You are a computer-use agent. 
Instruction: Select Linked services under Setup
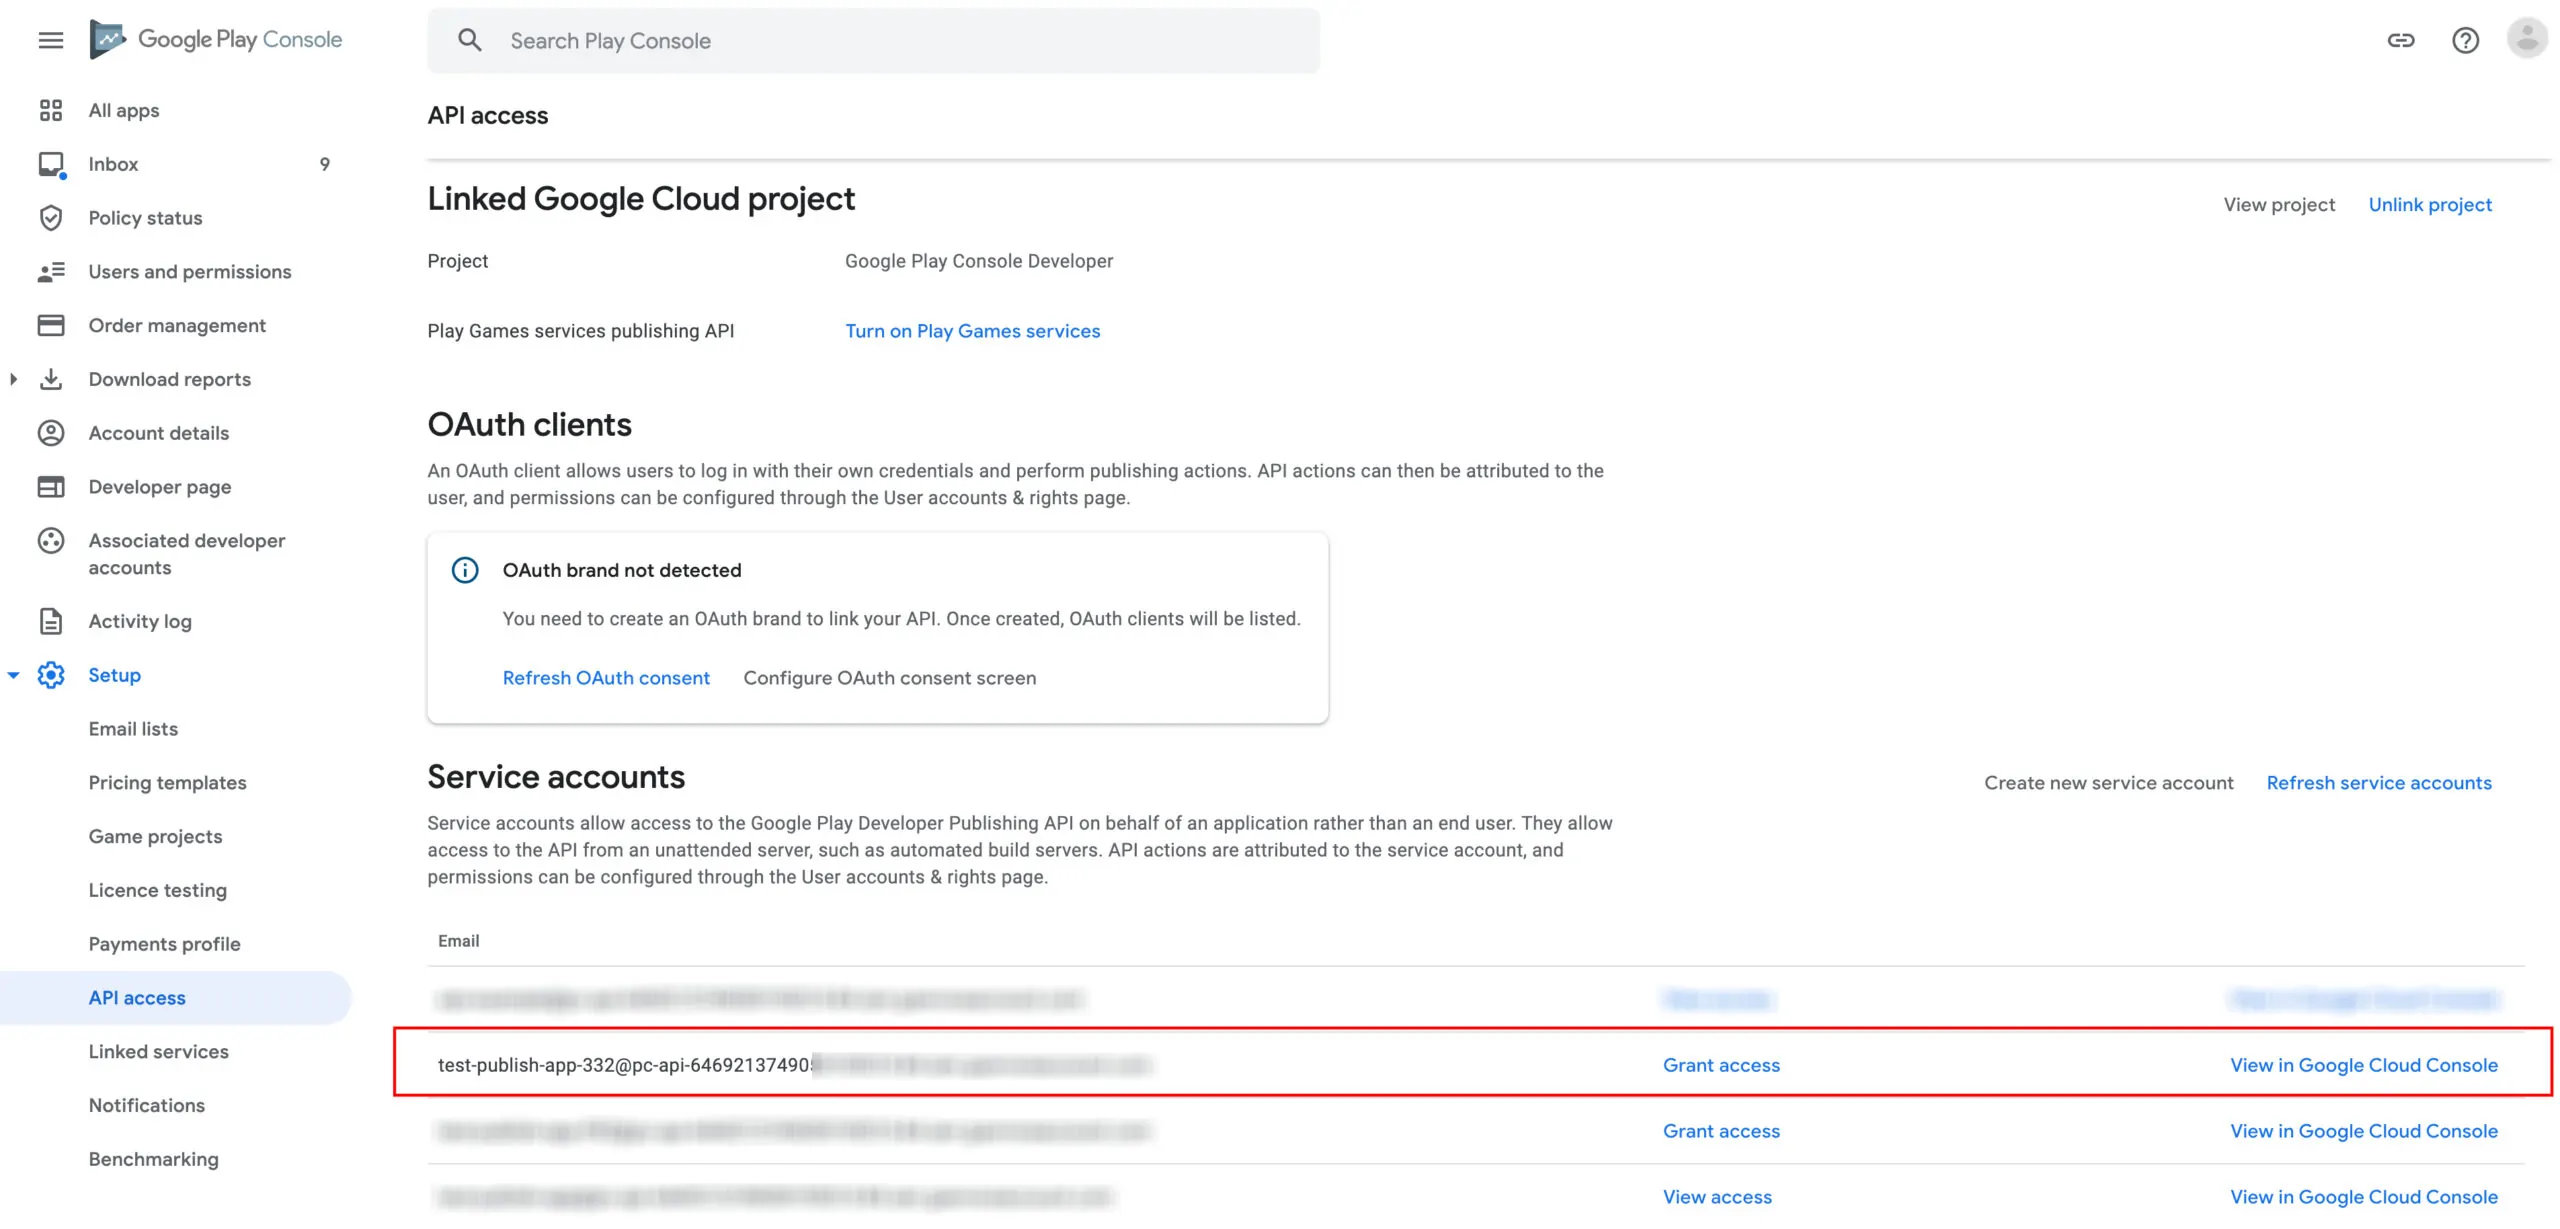click(x=158, y=1052)
